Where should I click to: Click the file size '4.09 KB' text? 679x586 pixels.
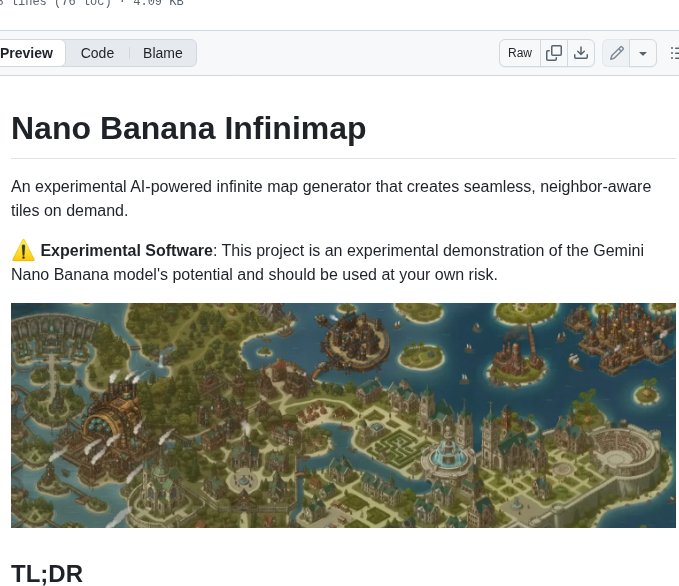pos(158,3)
